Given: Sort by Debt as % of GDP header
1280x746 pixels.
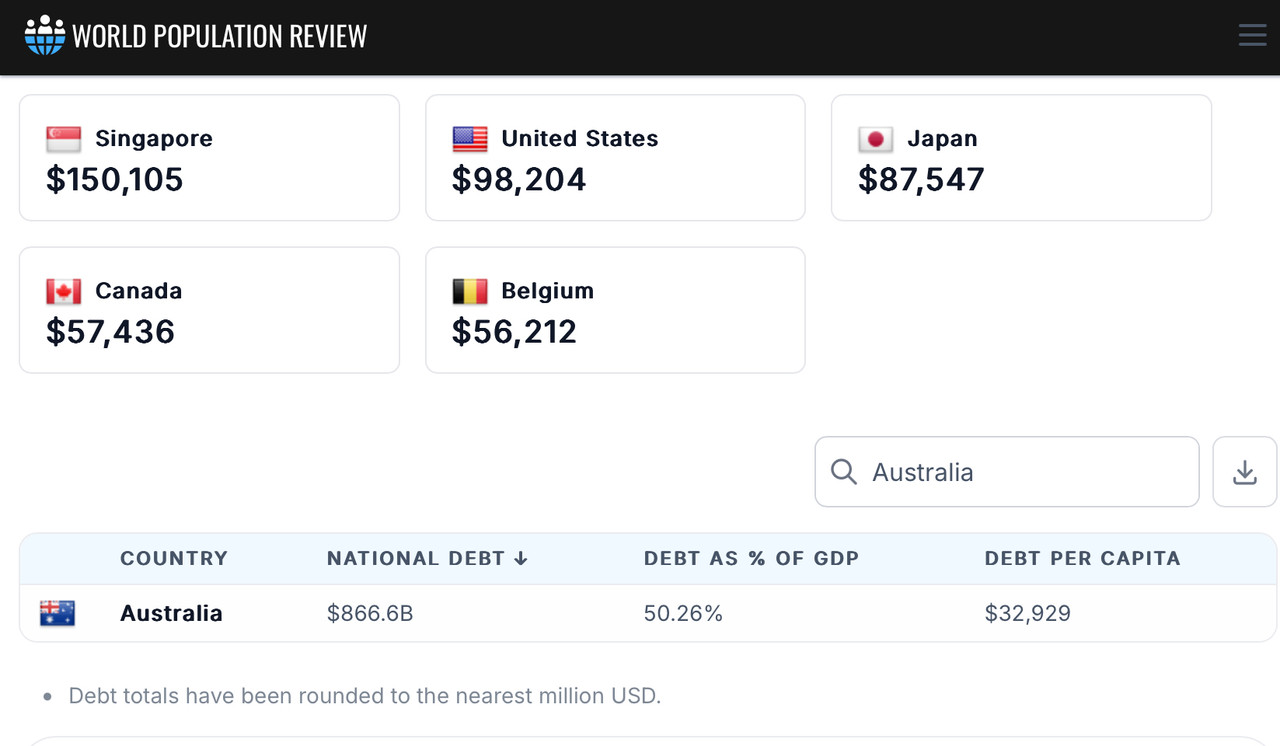Looking at the screenshot, I should click(751, 558).
